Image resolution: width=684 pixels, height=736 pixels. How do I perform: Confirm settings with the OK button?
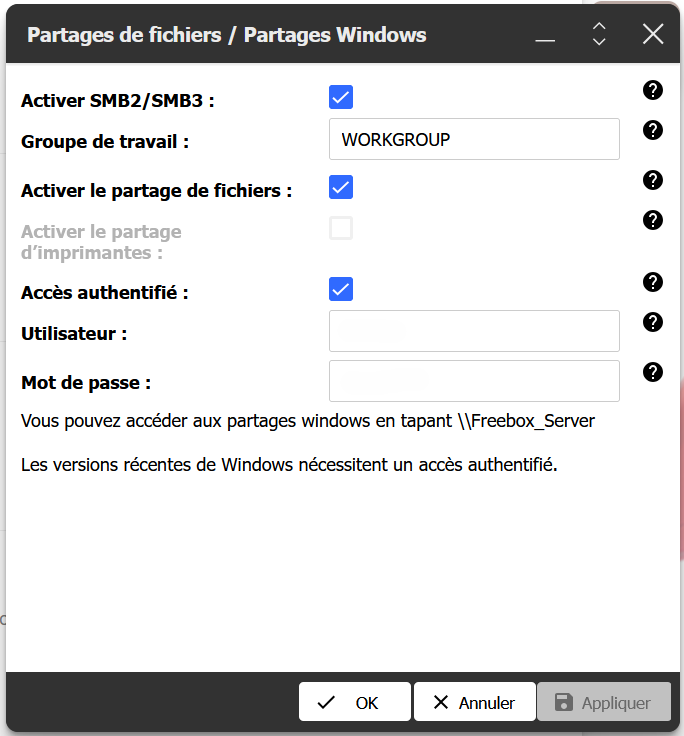point(354,703)
